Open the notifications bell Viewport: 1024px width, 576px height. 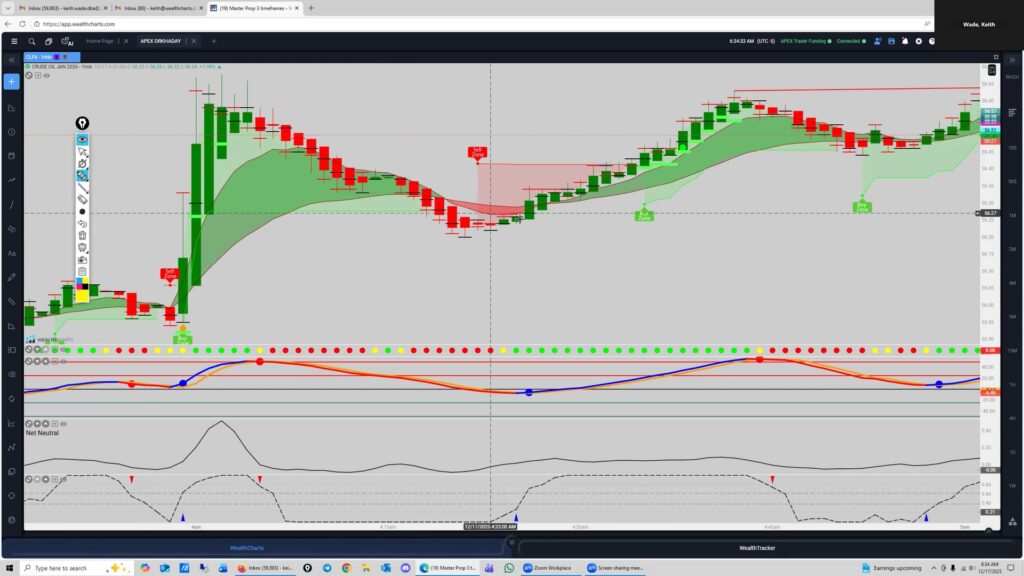pyautogui.click(x=905, y=41)
